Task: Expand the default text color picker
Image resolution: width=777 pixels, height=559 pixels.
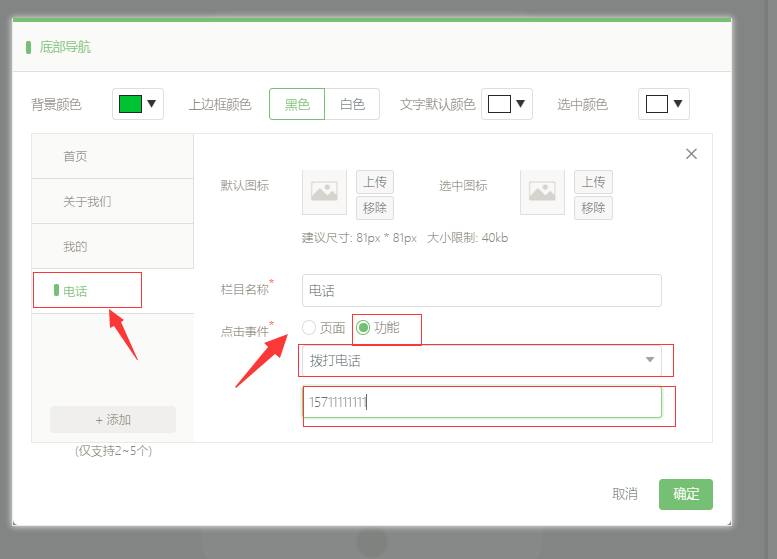Action: coord(507,104)
